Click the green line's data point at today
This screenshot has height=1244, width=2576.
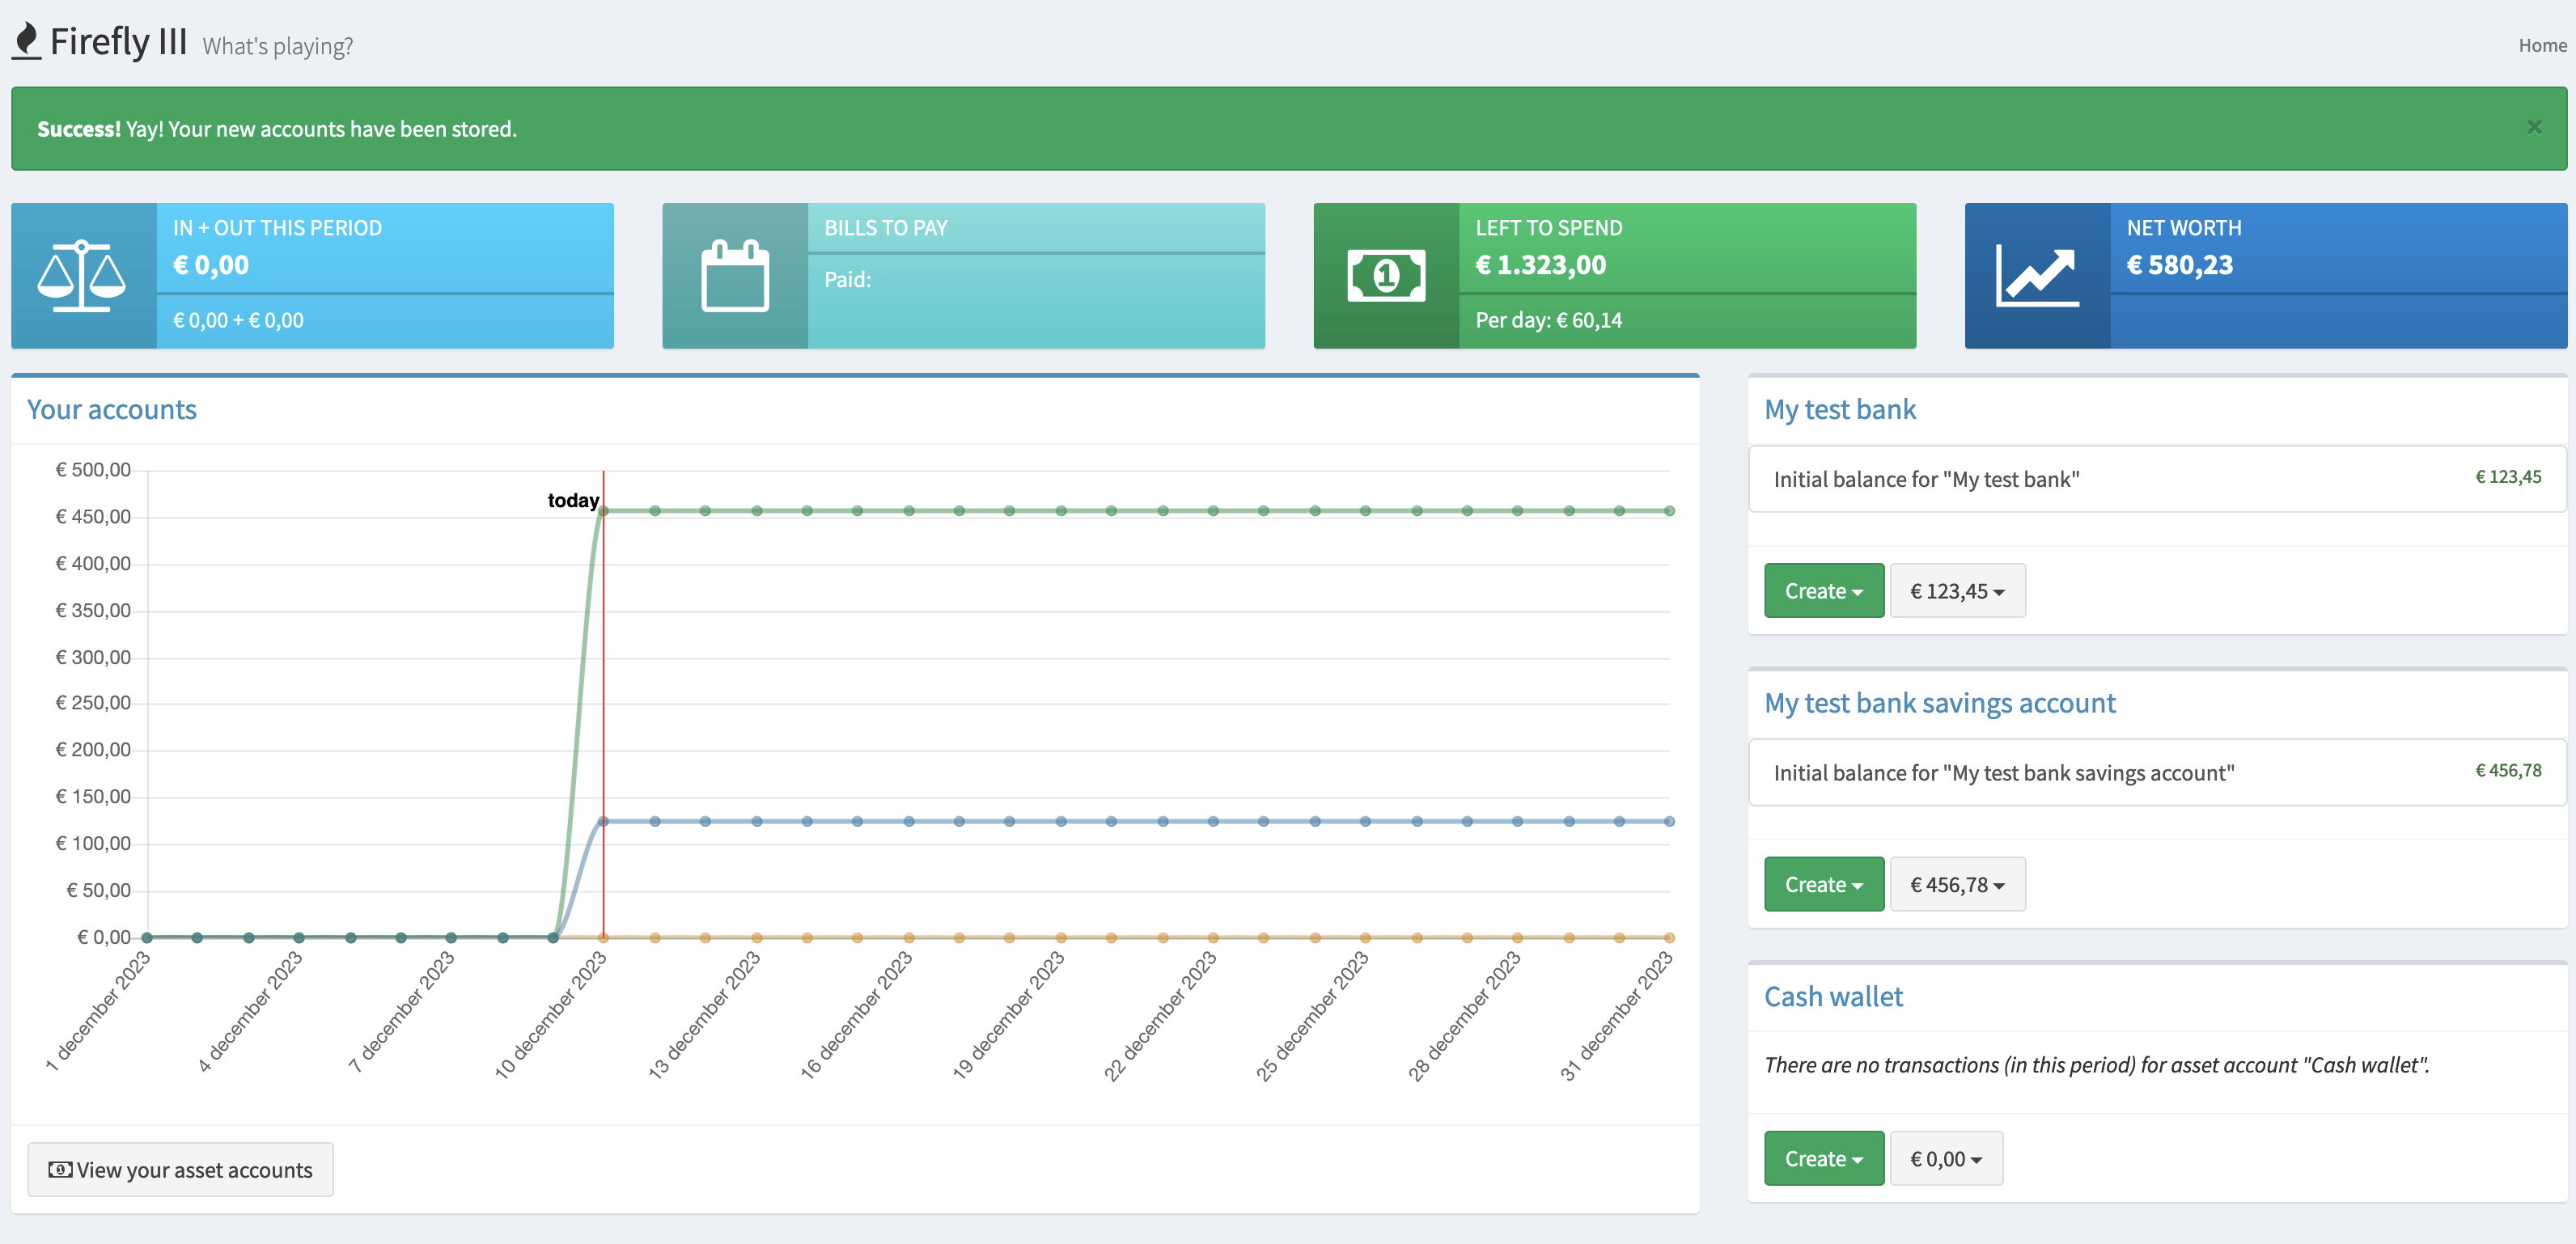click(603, 511)
